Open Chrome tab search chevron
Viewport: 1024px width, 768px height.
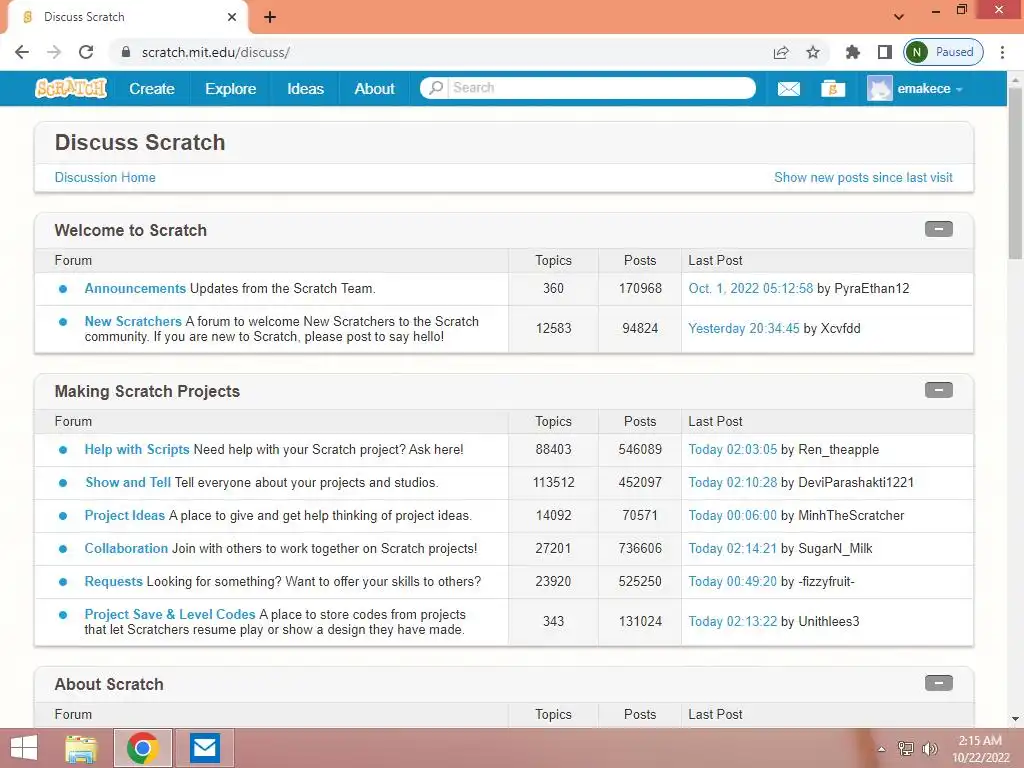(x=899, y=17)
